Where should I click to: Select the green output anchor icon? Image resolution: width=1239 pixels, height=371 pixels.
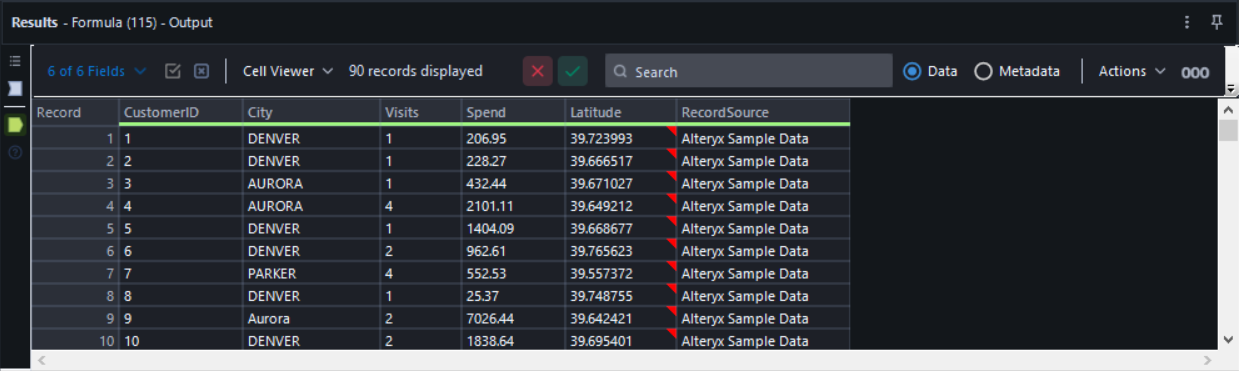coord(15,125)
